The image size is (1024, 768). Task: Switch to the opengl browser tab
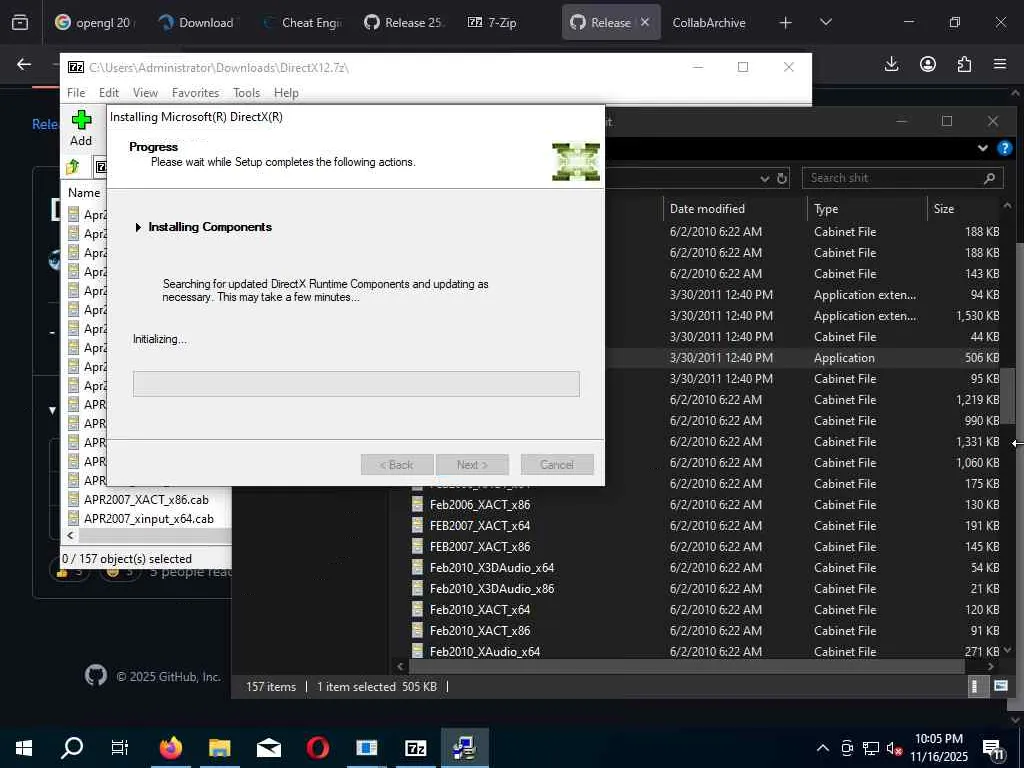pyautogui.click(x=95, y=23)
